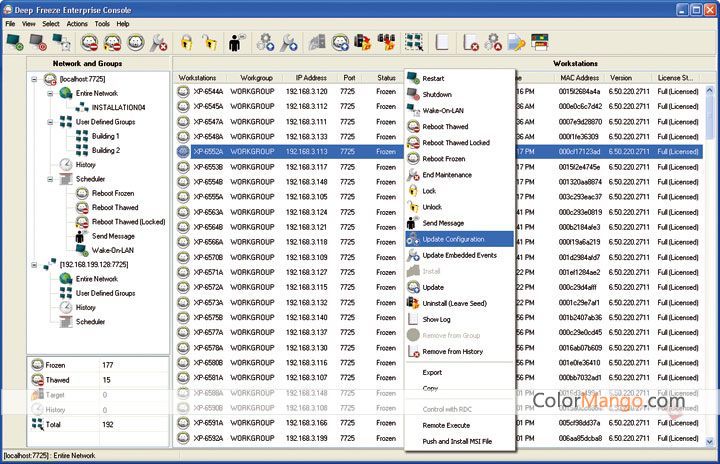Click the dotted-selection group toolbar icon
This screenshot has width=720, height=464.
tap(414, 43)
